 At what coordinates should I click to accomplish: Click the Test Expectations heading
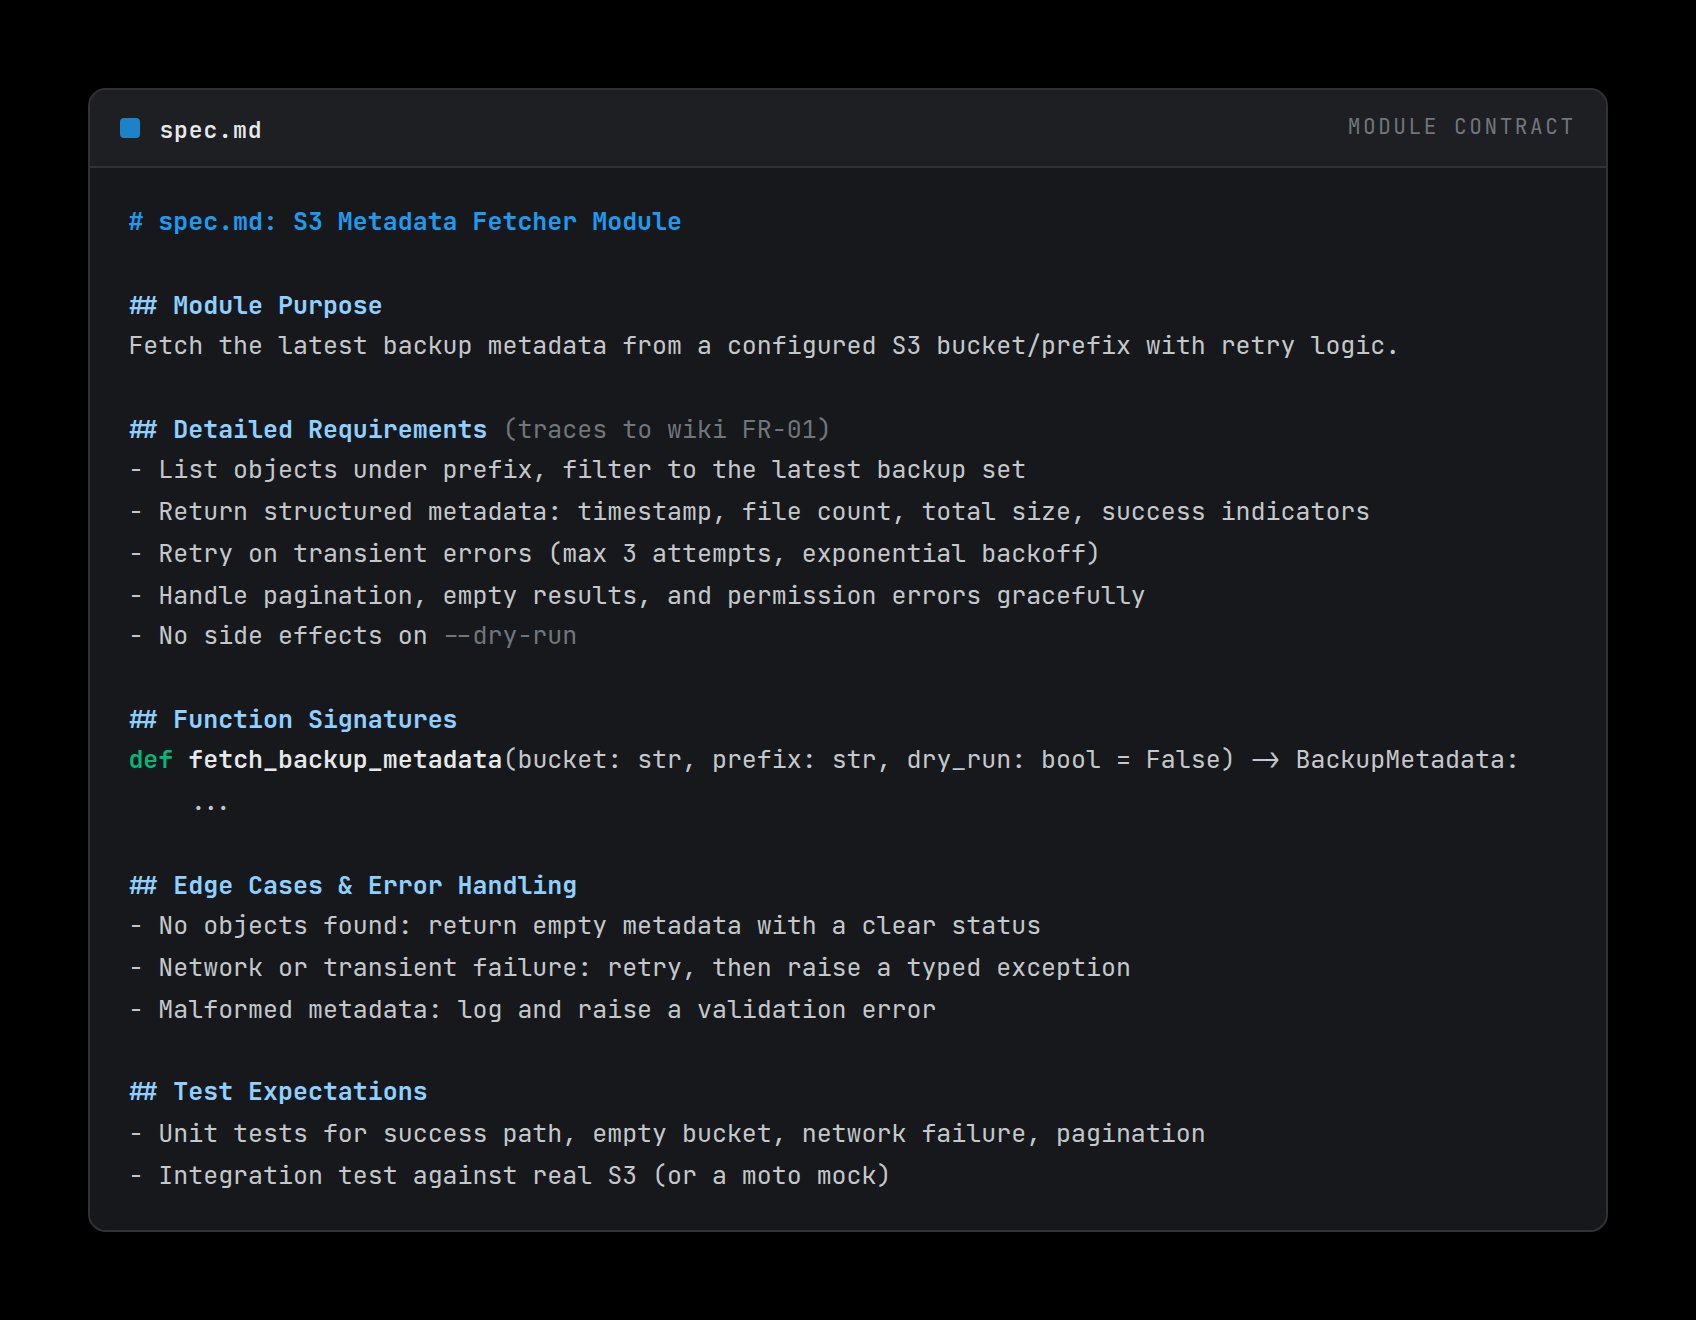278,1092
